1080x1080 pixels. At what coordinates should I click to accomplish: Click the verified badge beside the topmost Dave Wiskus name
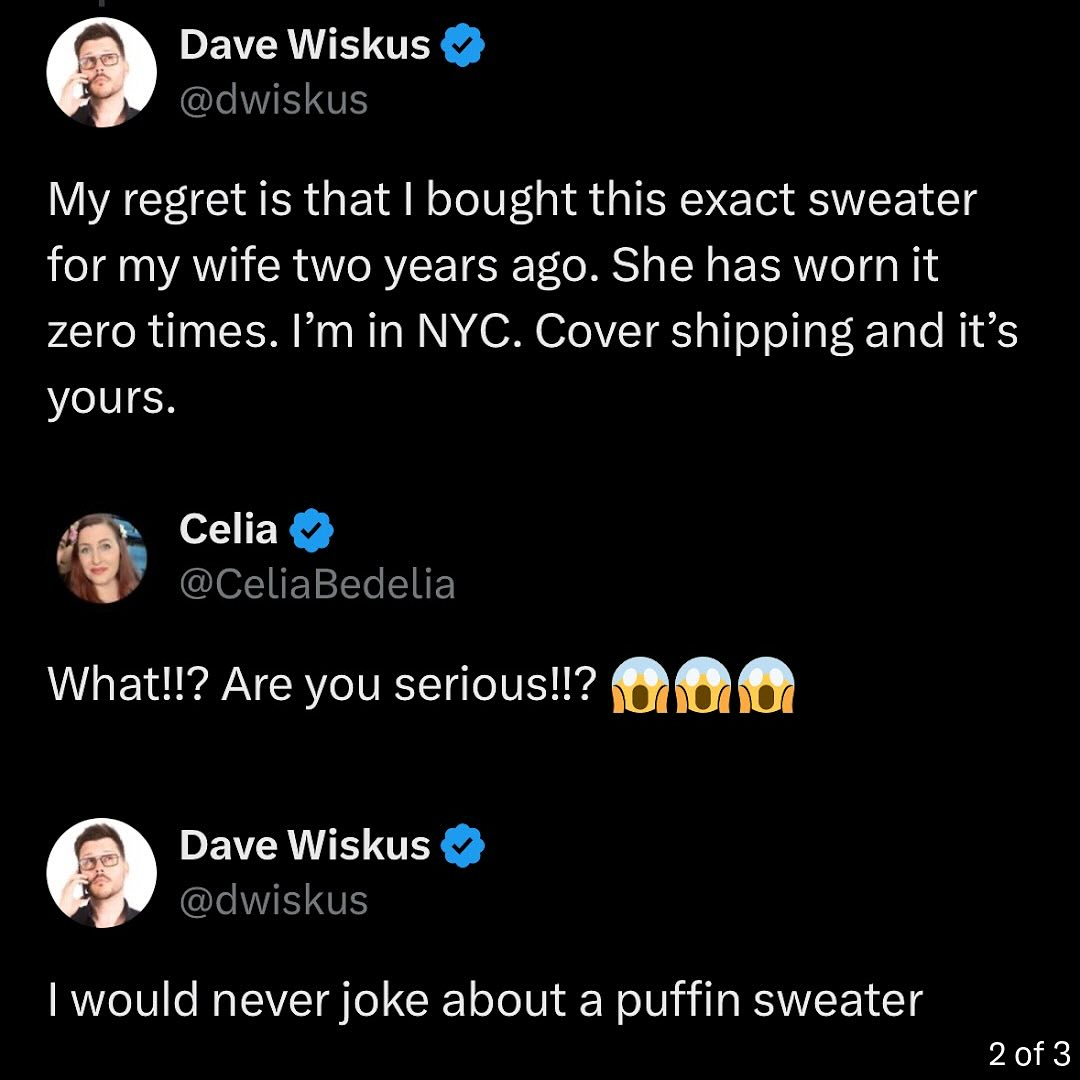click(463, 45)
